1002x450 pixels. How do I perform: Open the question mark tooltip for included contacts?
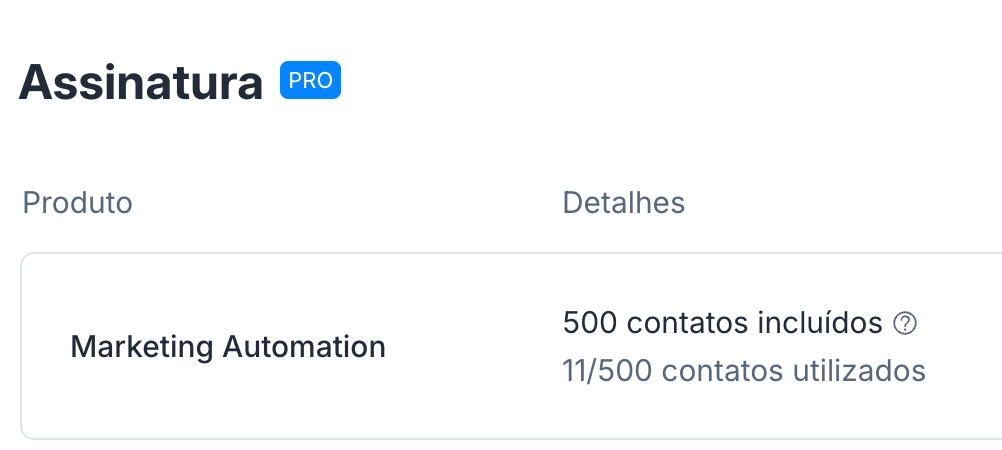[x=904, y=323]
